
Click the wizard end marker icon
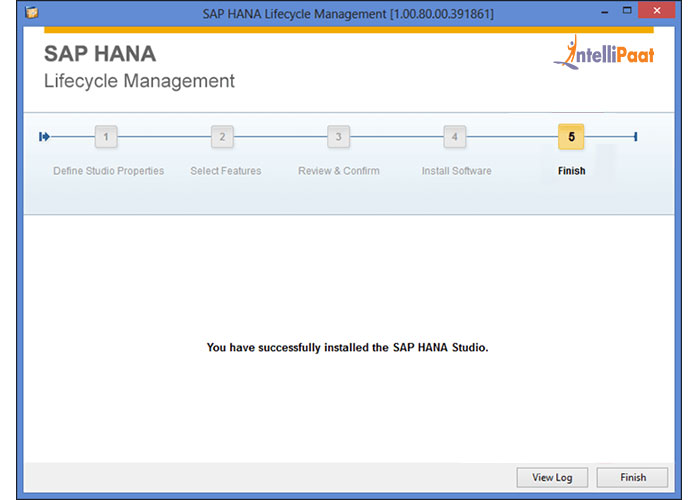tap(635, 137)
